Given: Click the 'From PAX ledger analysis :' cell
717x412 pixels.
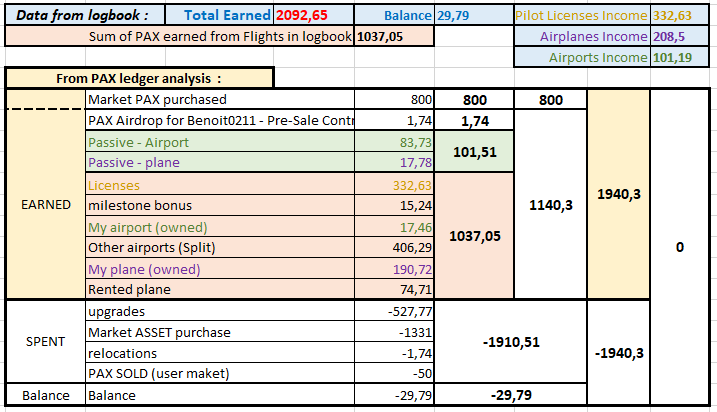Looking at the screenshot, I should click(x=139, y=78).
